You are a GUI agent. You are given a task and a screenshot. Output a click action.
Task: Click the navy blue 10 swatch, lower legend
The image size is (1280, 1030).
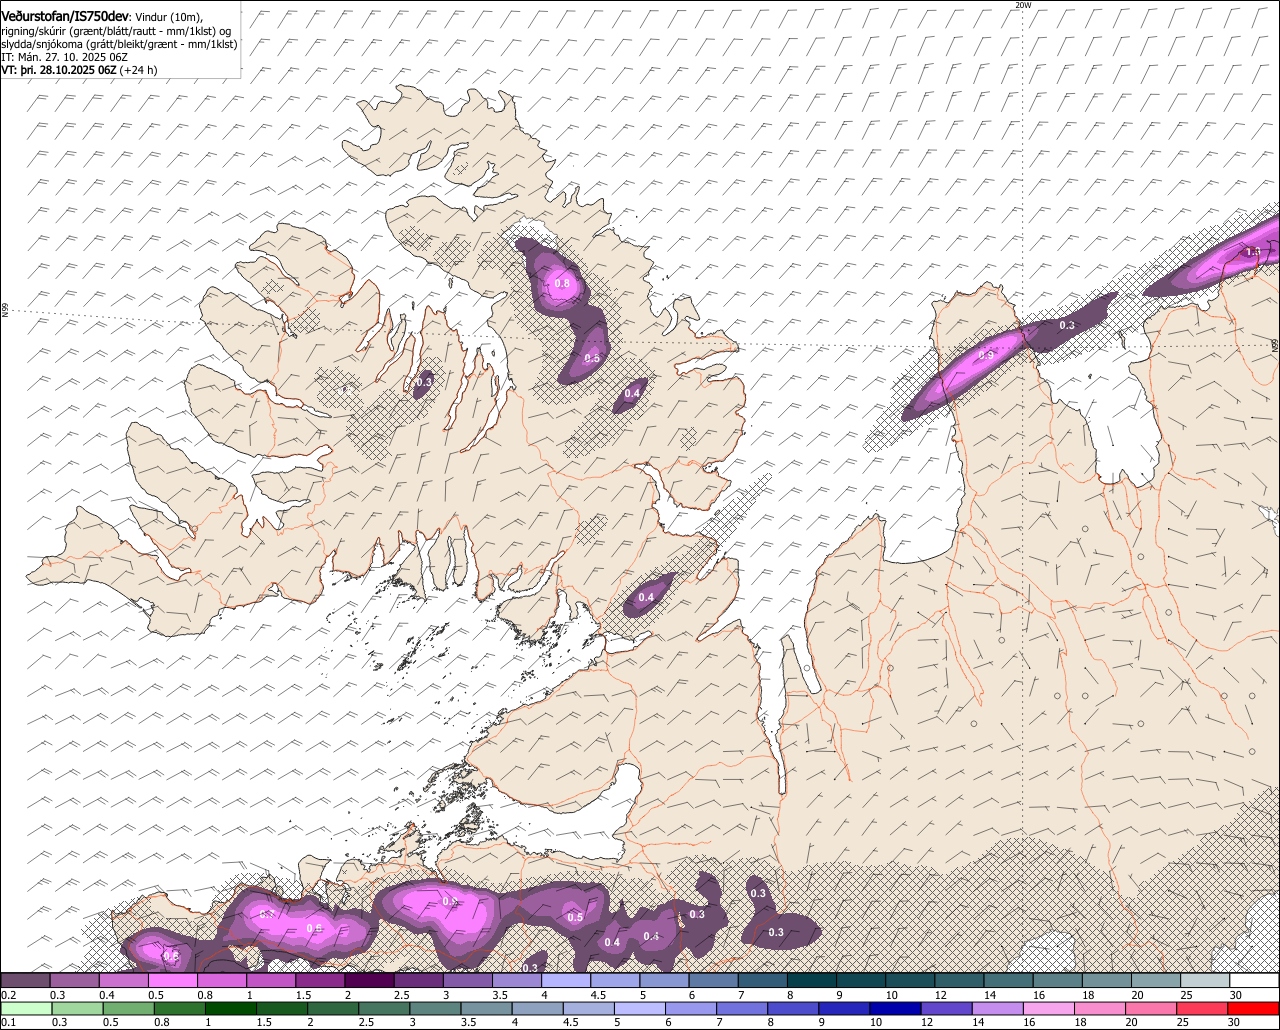896,1009
